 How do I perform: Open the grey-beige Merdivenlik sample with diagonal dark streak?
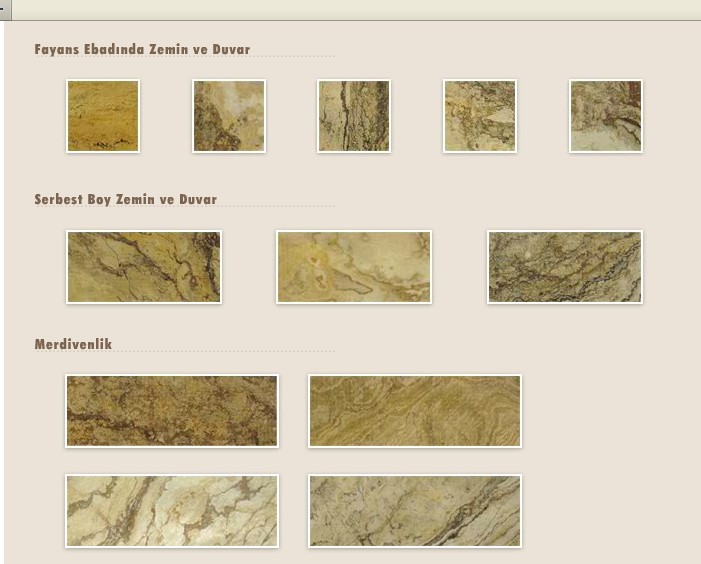[415, 511]
